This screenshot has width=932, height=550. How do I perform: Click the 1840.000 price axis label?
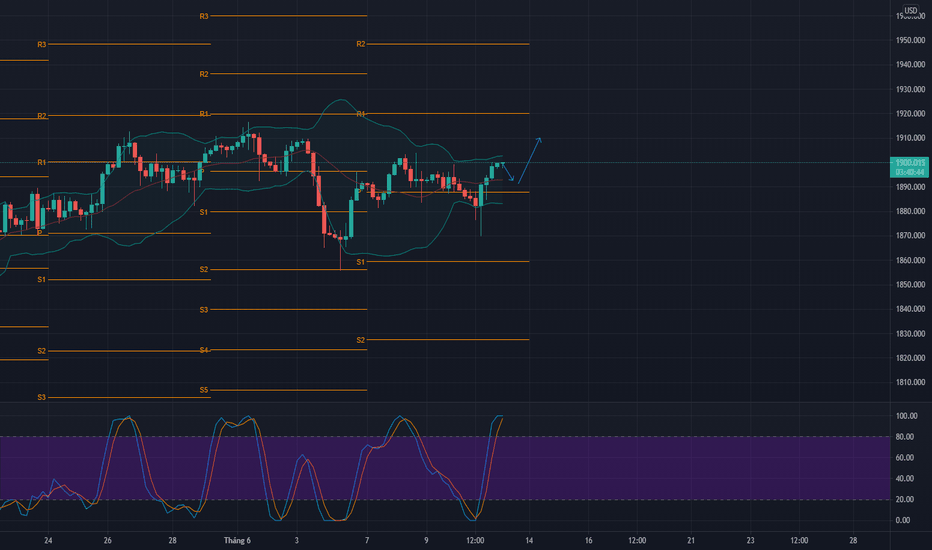(x=910, y=309)
